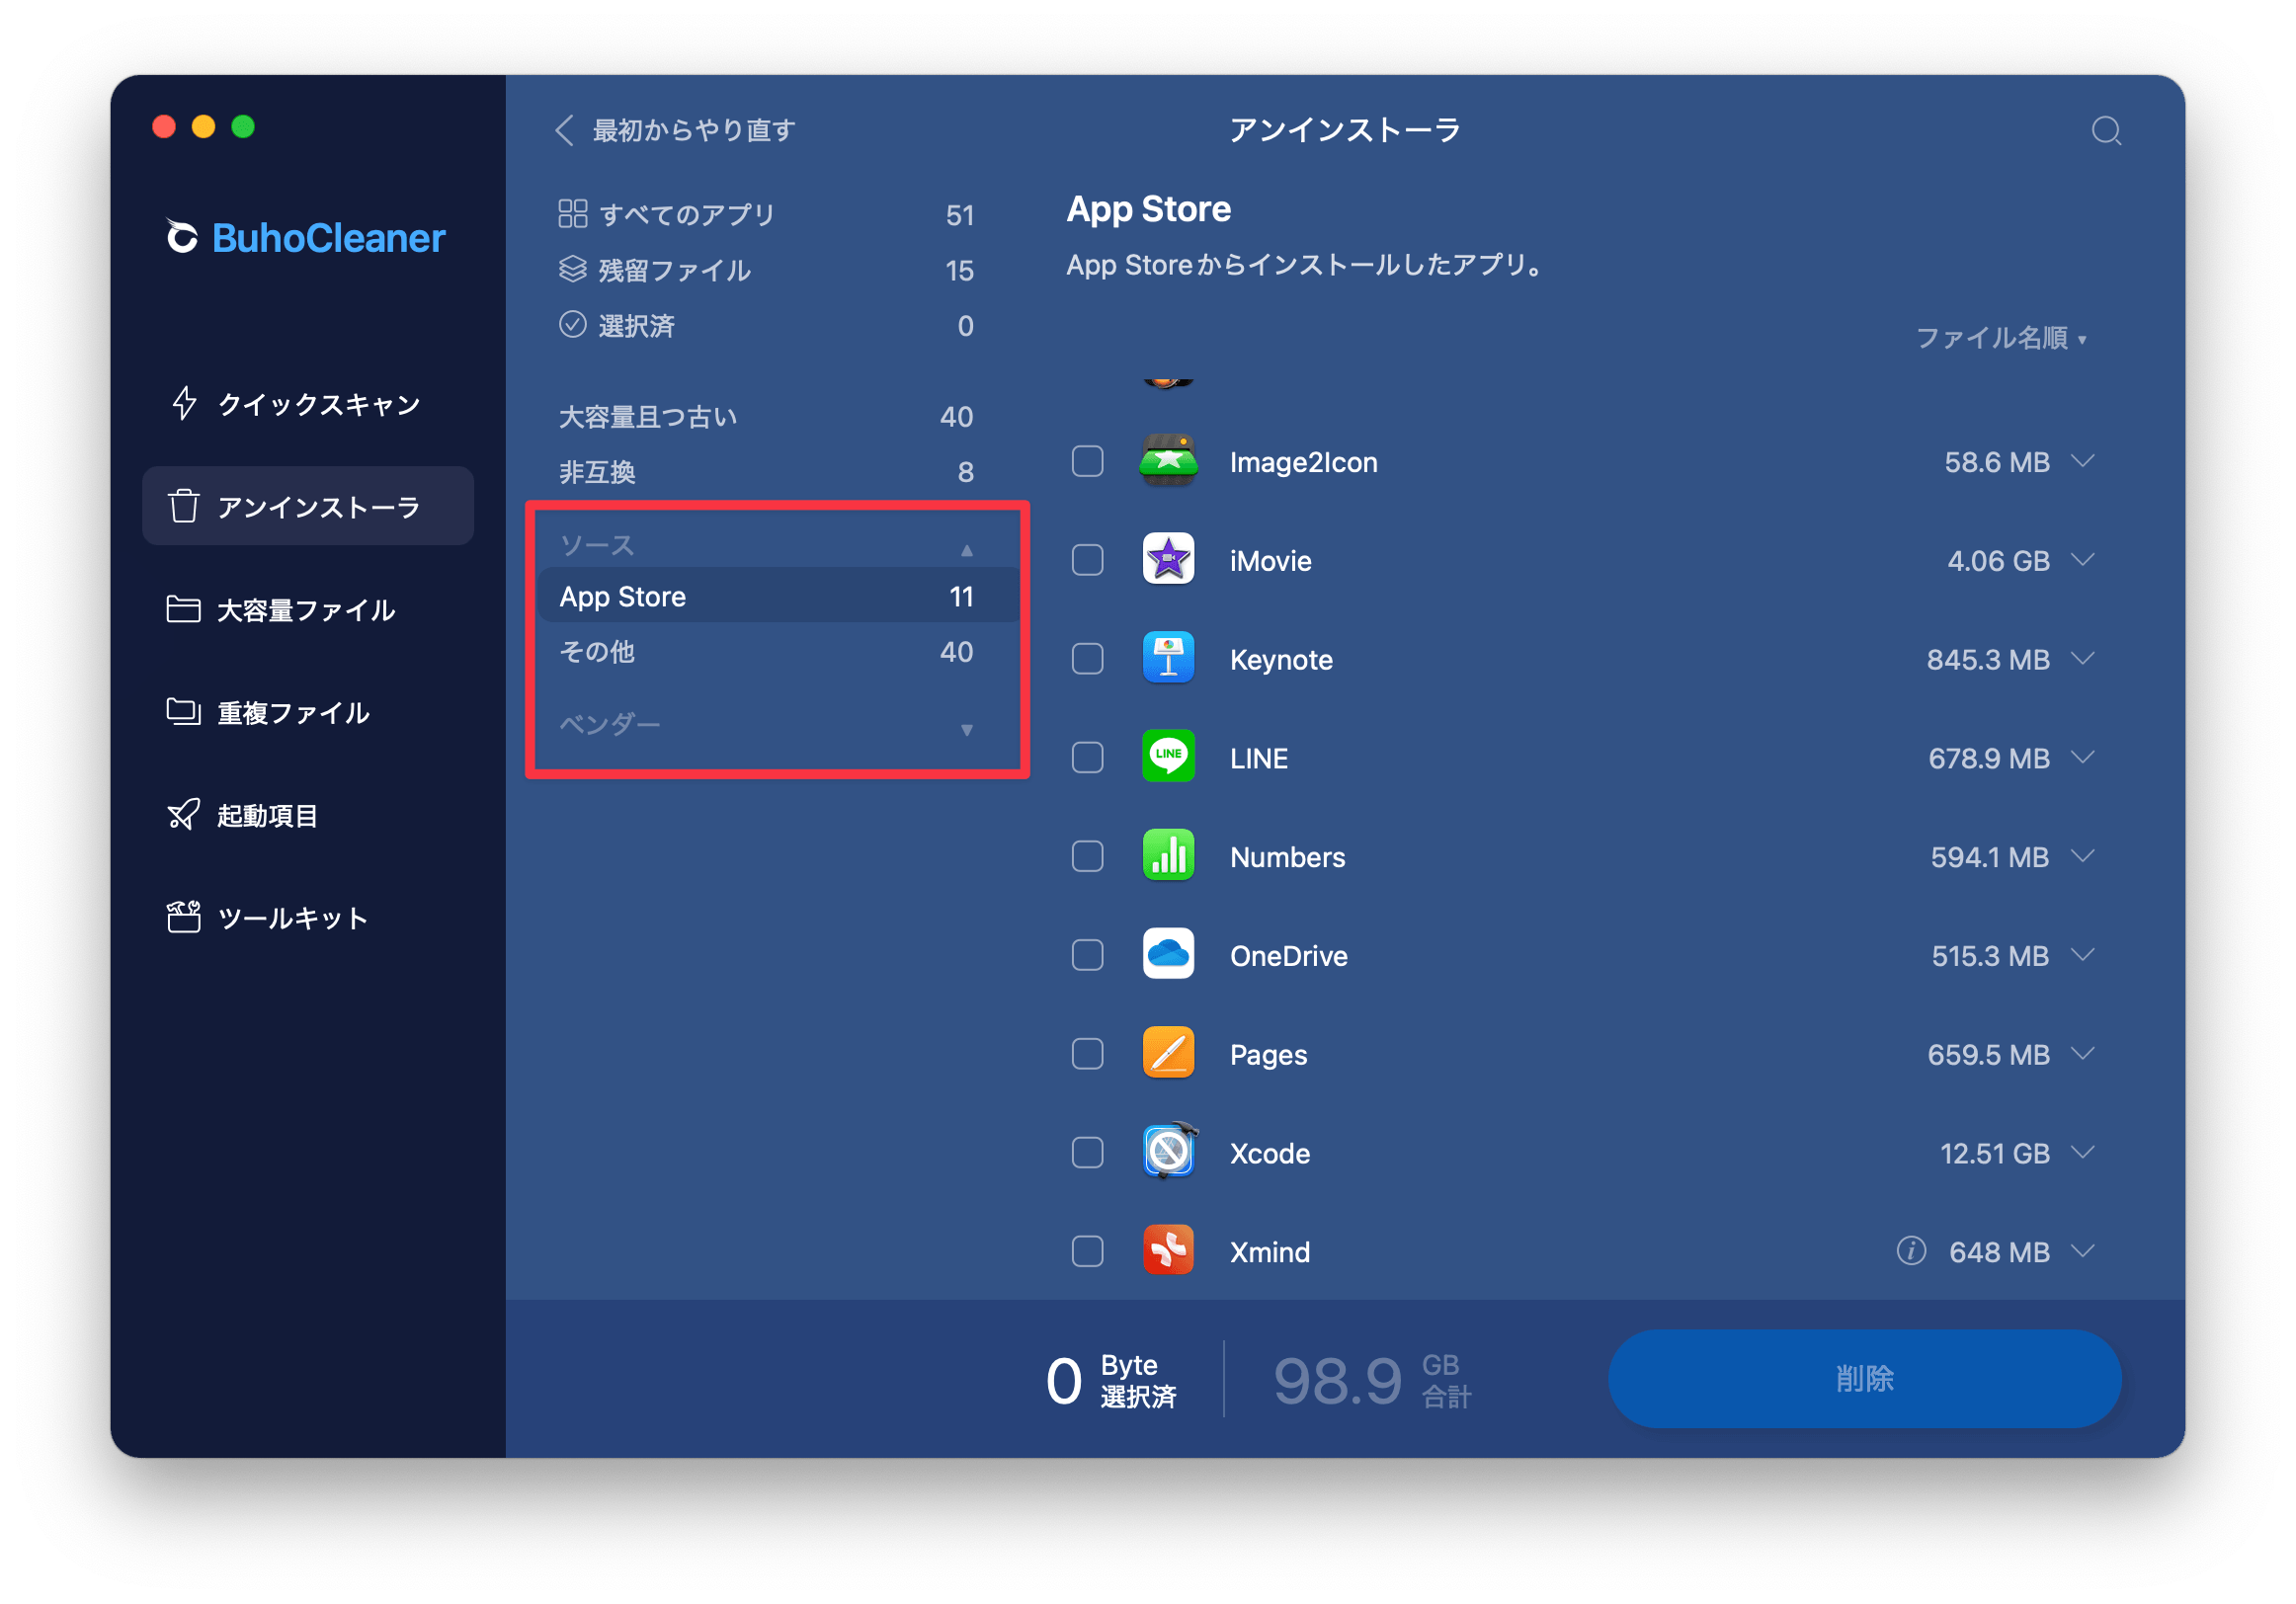The width and height of the screenshot is (2296, 1604).
Task: Click the Duplicate Files icon
Action: pos(183,712)
